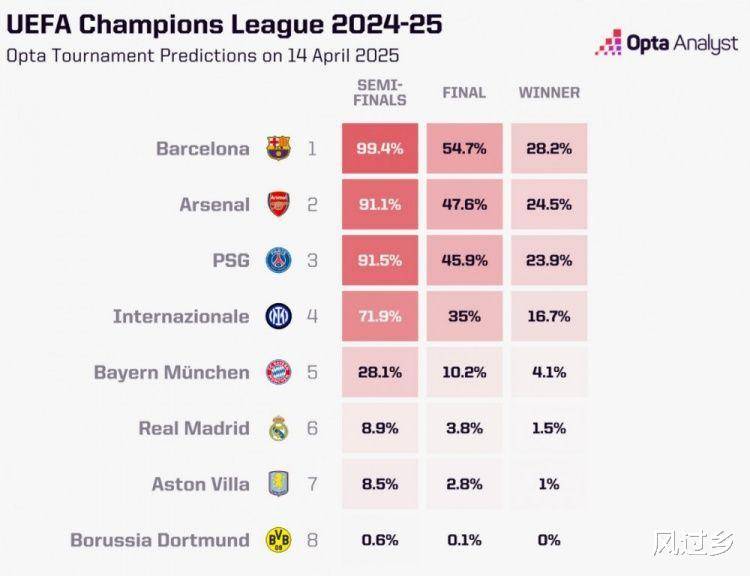Click the Bayern München club crest

(x=278, y=373)
